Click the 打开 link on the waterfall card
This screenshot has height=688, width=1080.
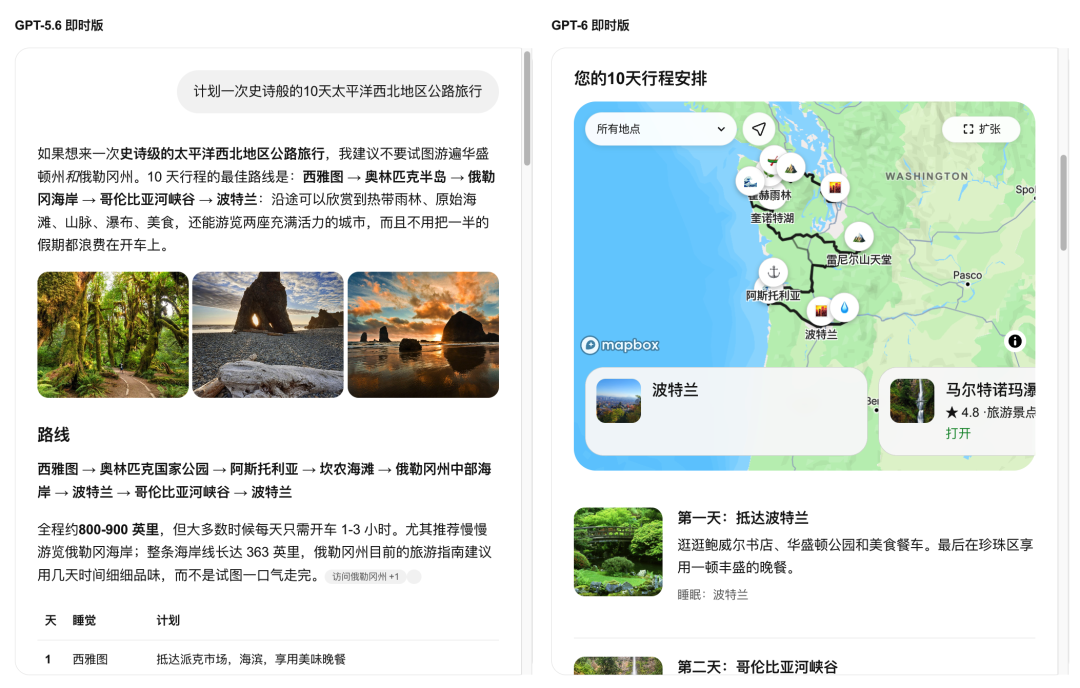pyautogui.click(x=958, y=433)
